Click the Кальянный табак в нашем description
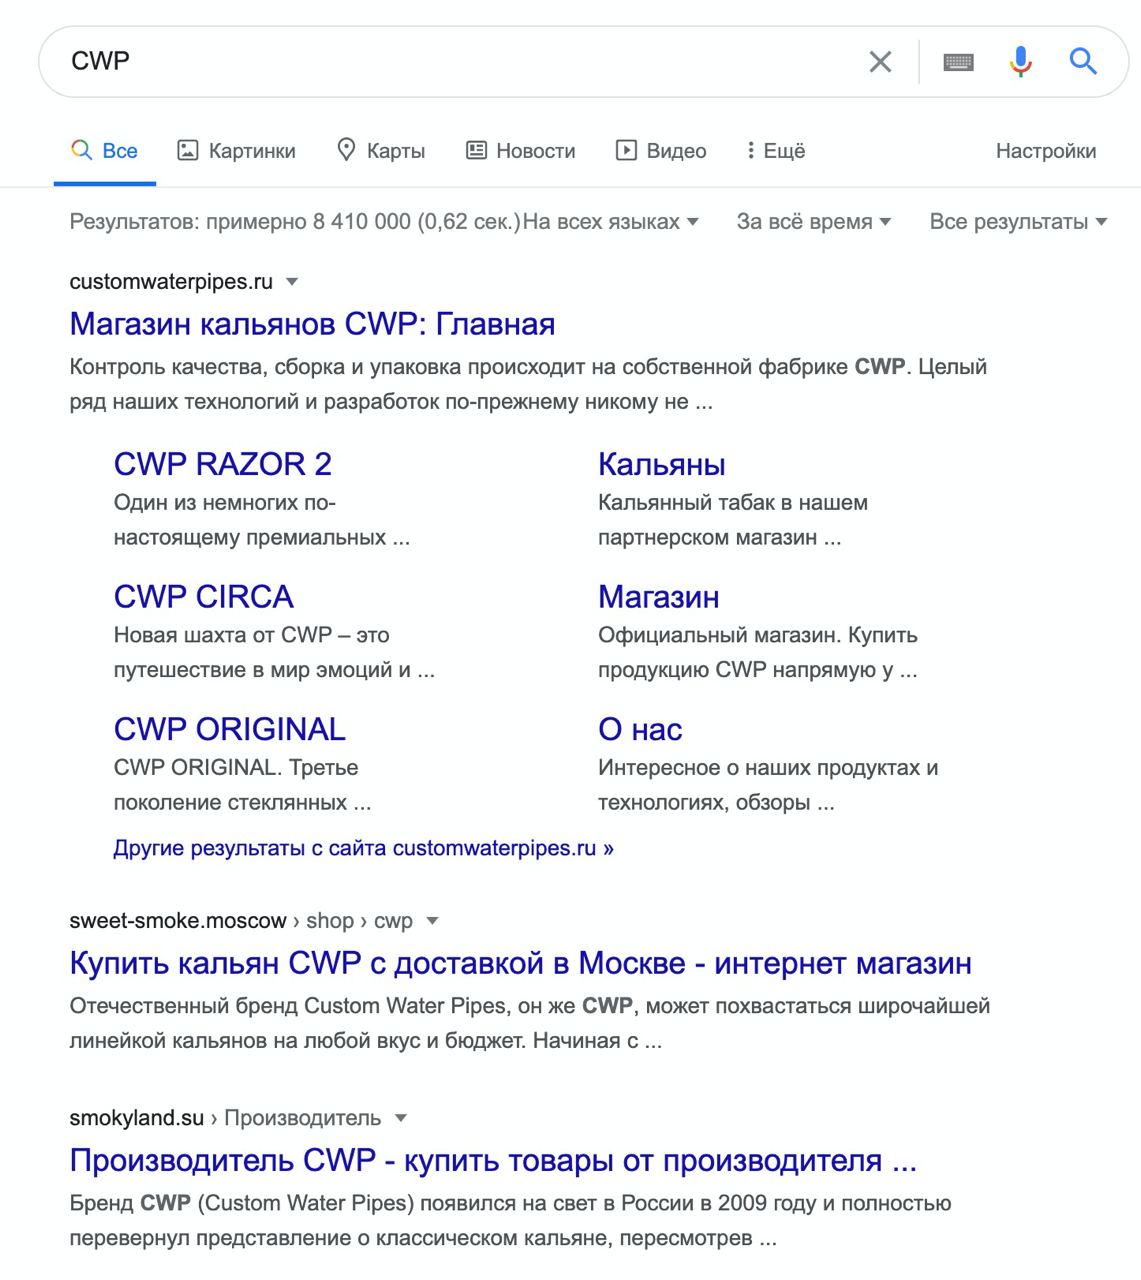This screenshot has height=1280, width=1141. pyautogui.click(x=733, y=520)
